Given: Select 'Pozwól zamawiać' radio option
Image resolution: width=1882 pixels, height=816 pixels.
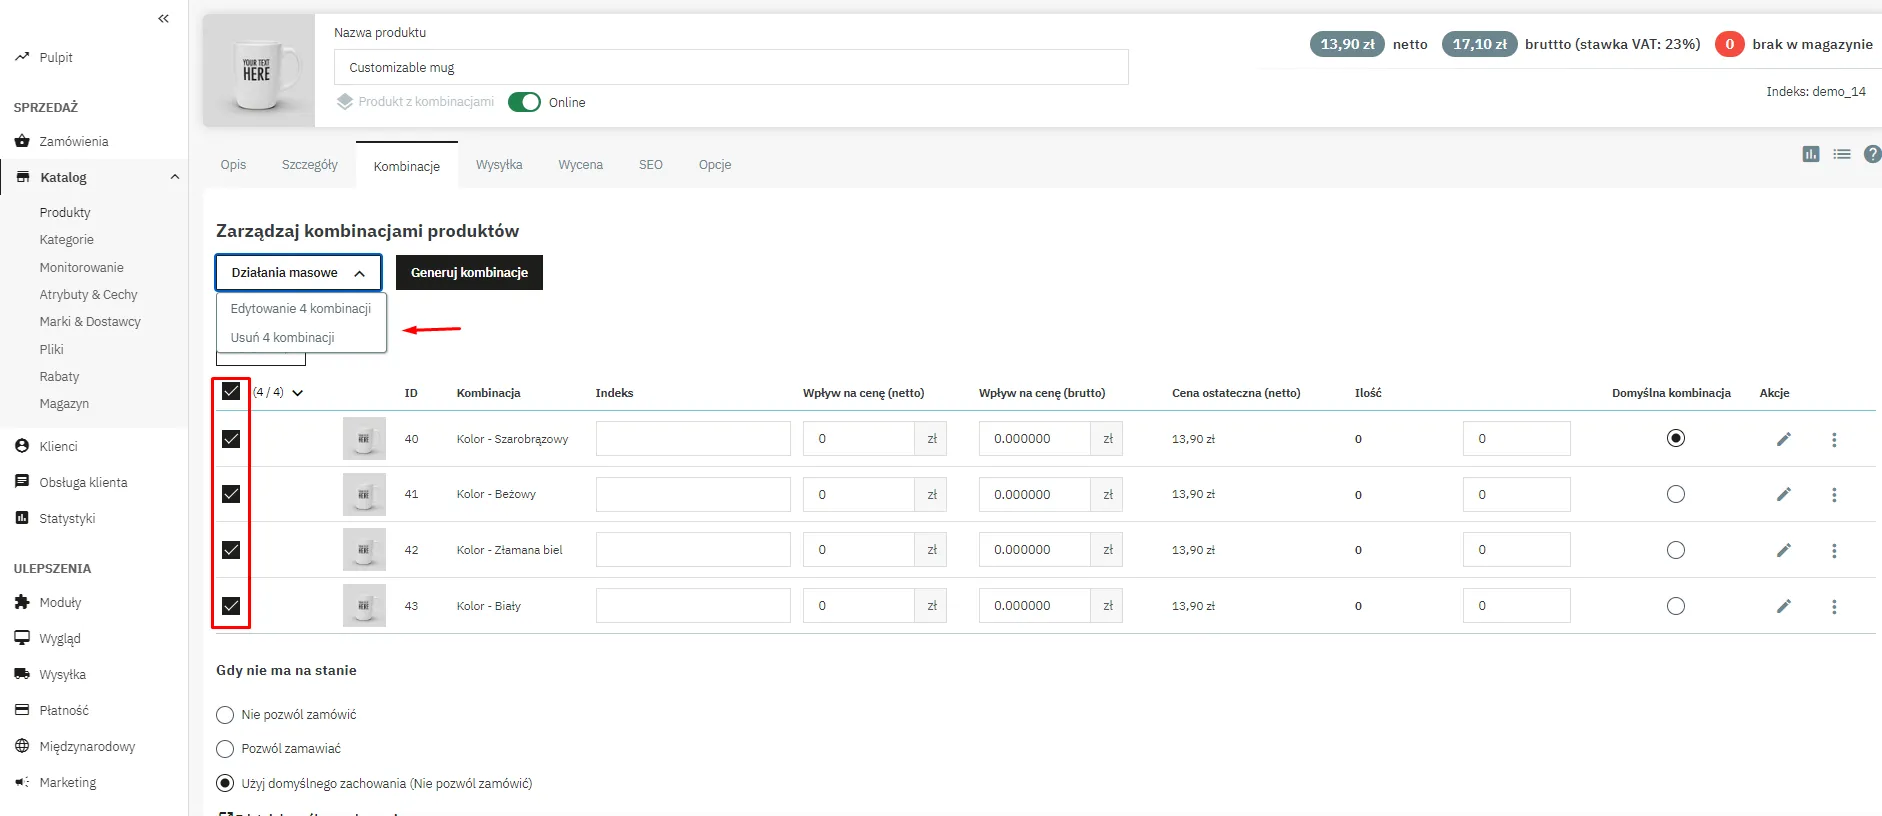Looking at the screenshot, I should click(225, 749).
